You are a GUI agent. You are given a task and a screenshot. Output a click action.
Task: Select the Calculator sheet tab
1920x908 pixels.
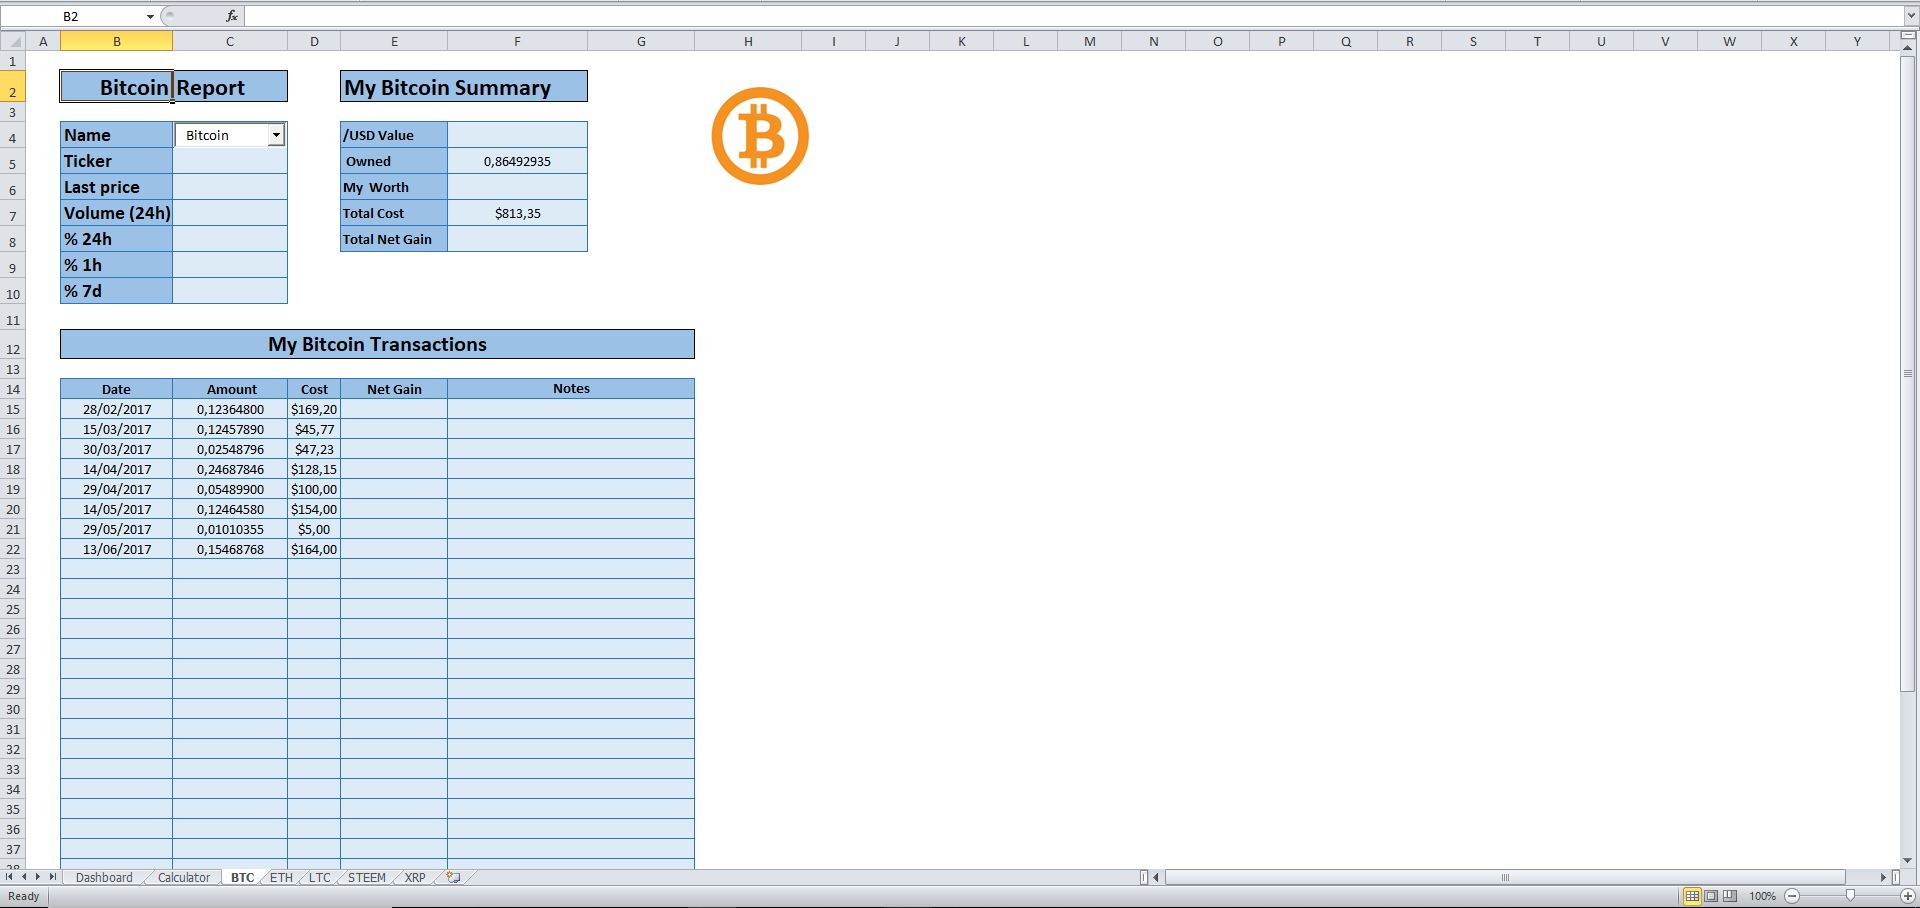tap(182, 877)
